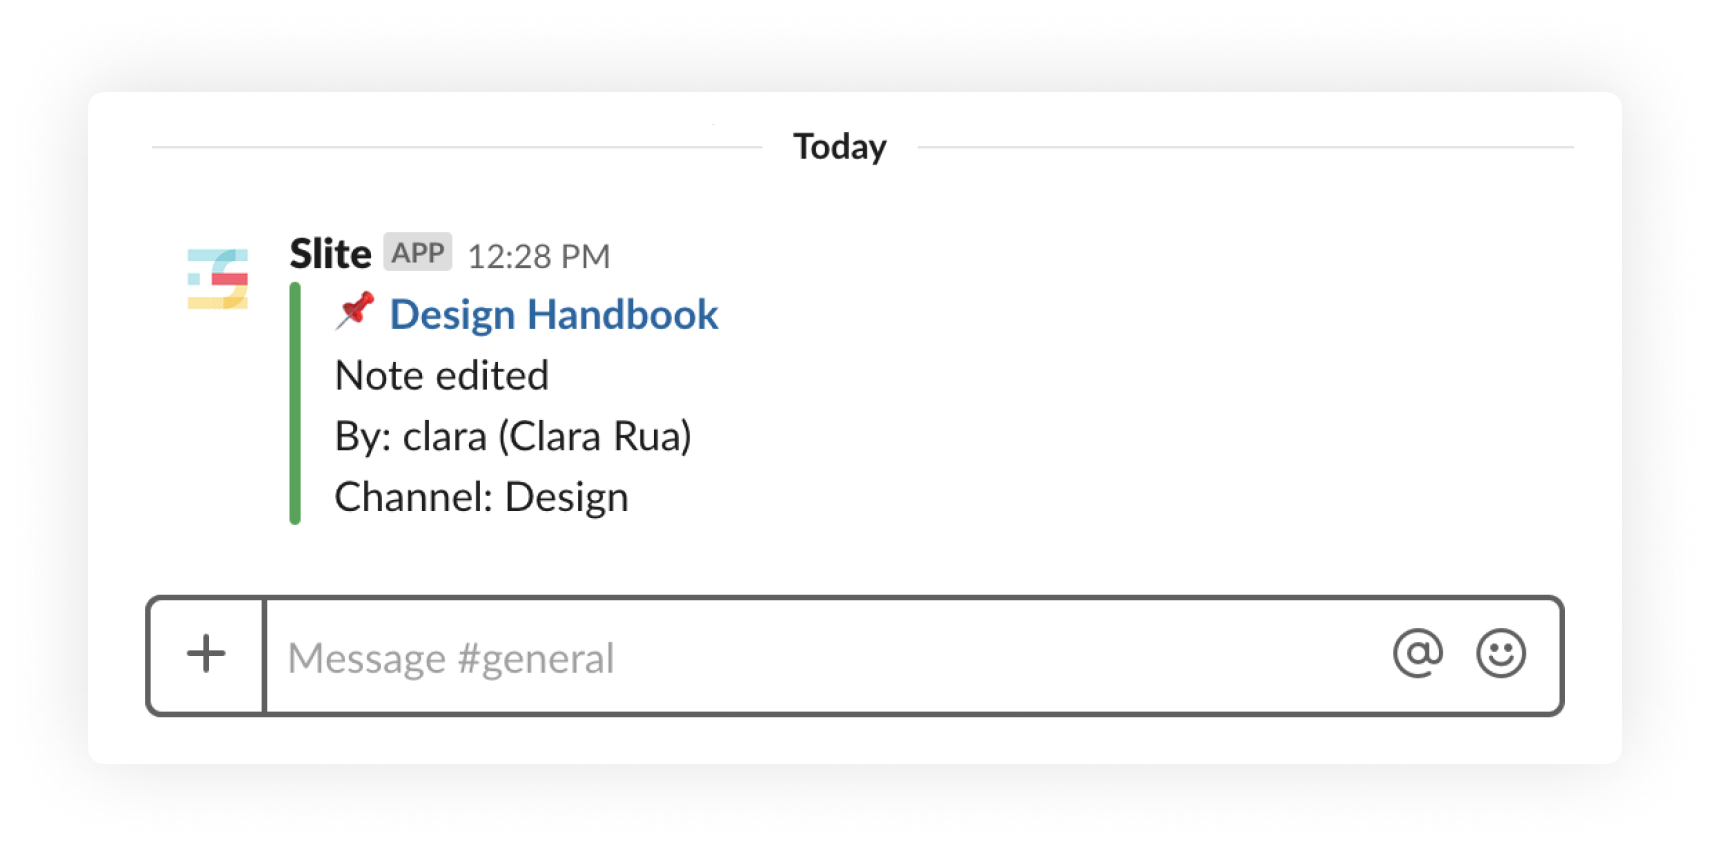Viewport: 1710px width, 848px height.
Task: Click 'Design' after the Channel label
Action: click(567, 498)
